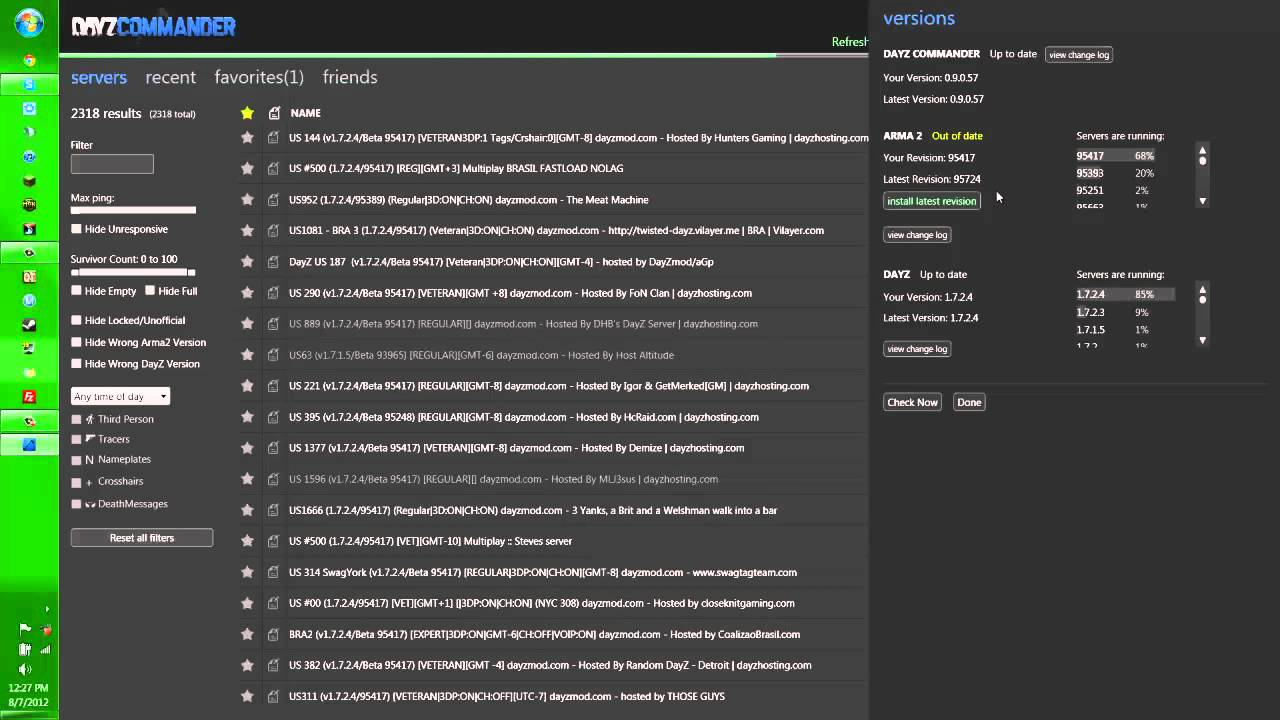Click the Survivor Count range slider
Viewport: 1280px width, 720px height.
coord(133,272)
